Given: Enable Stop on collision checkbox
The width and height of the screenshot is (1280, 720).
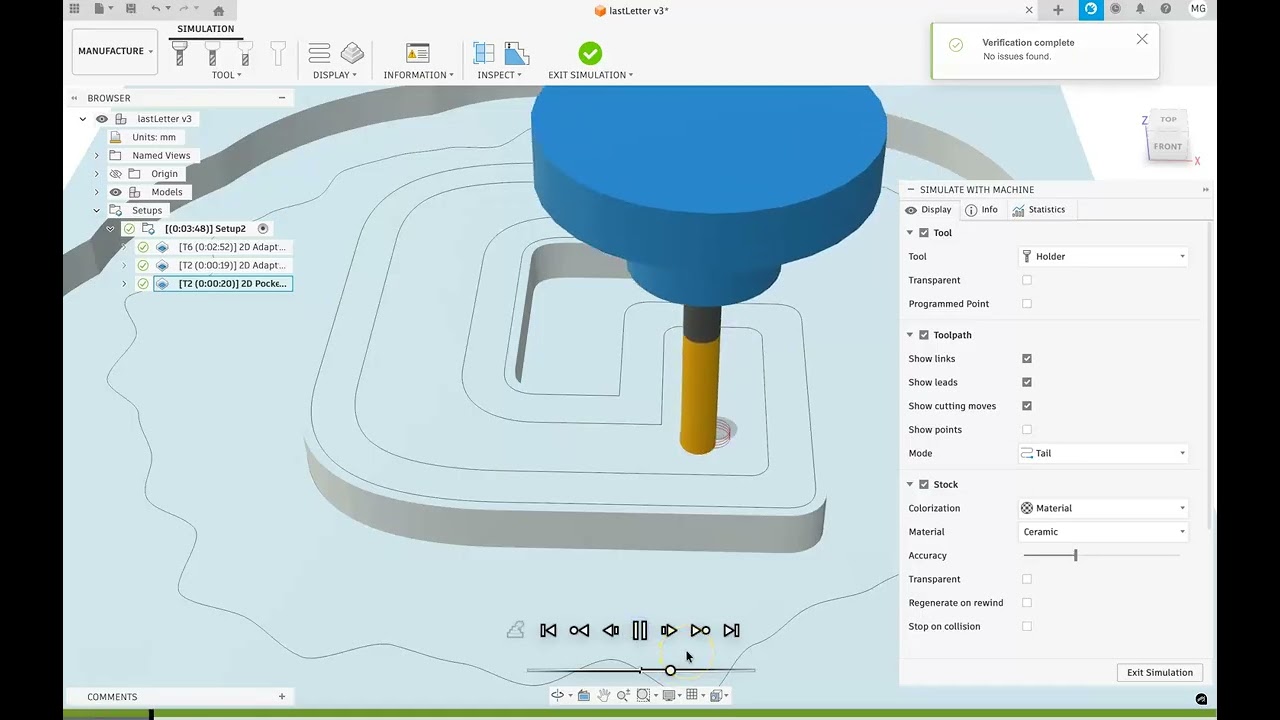Looking at the screenshot, I should 1027,626.
